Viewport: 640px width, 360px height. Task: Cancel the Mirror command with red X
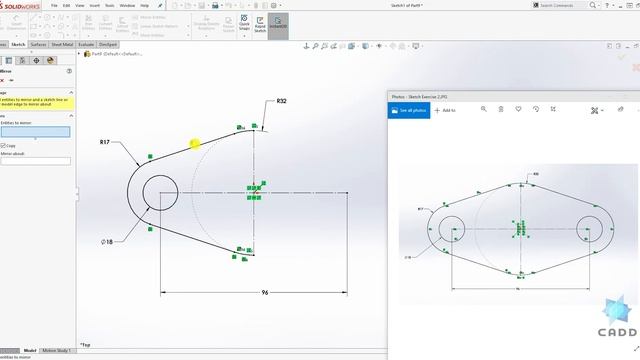(x=2, y=80)
